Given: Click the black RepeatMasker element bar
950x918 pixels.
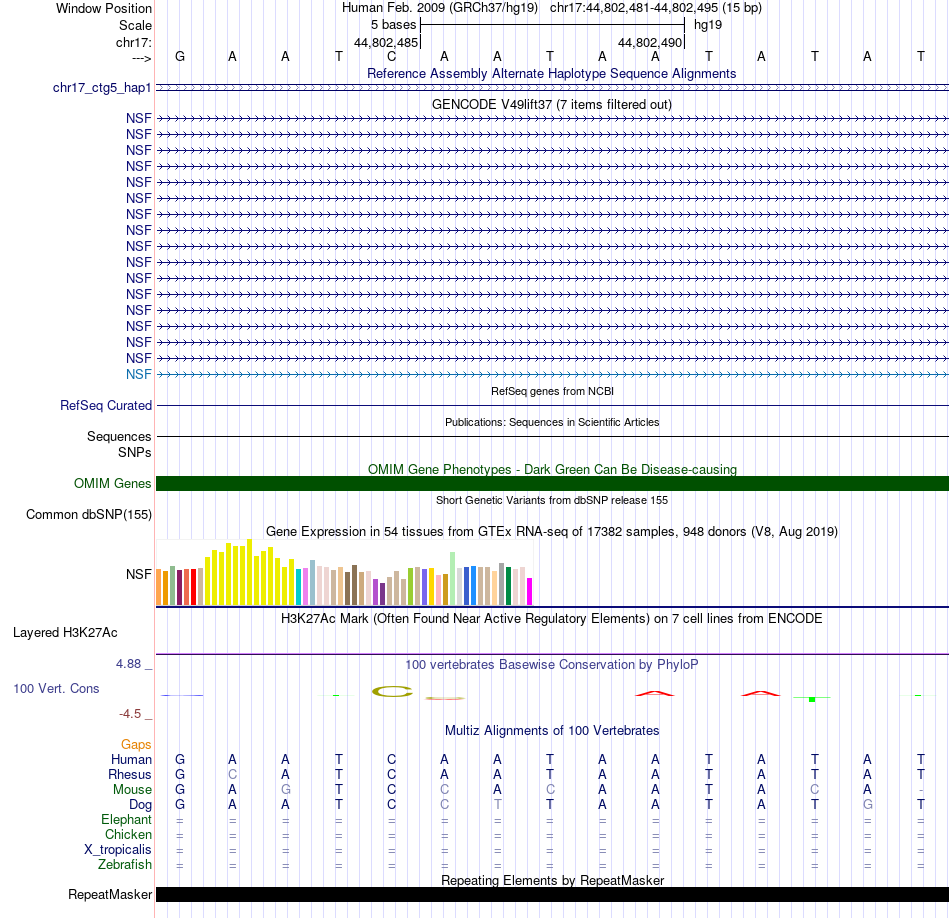Looking at the screenshot, I should (552, 894).
